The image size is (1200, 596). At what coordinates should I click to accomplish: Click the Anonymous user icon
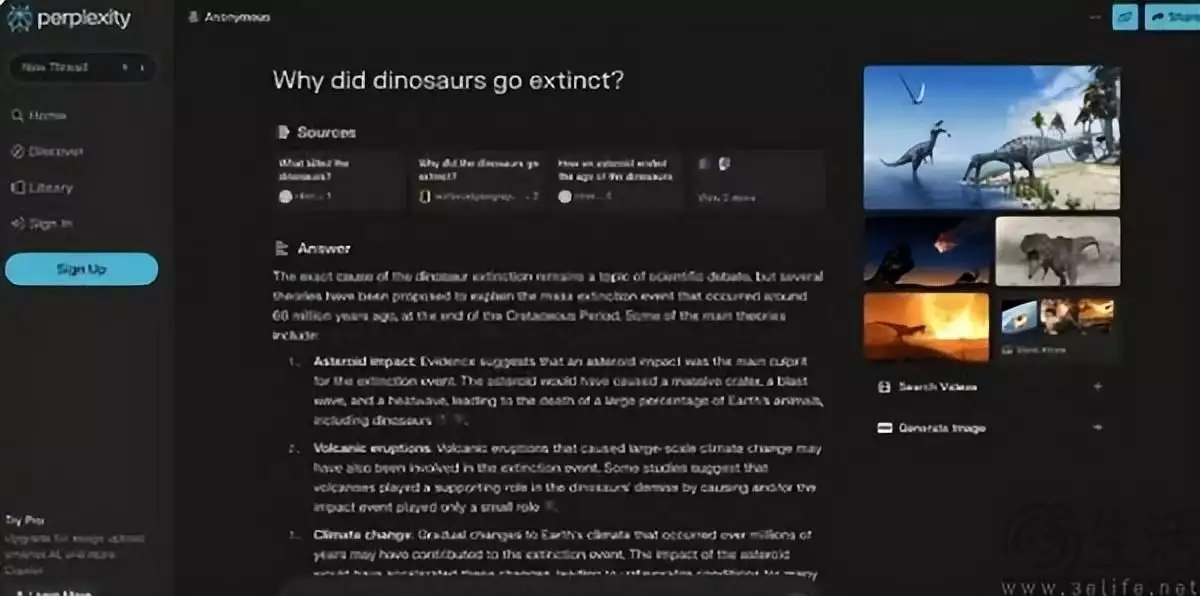click(x=191, y=18)
